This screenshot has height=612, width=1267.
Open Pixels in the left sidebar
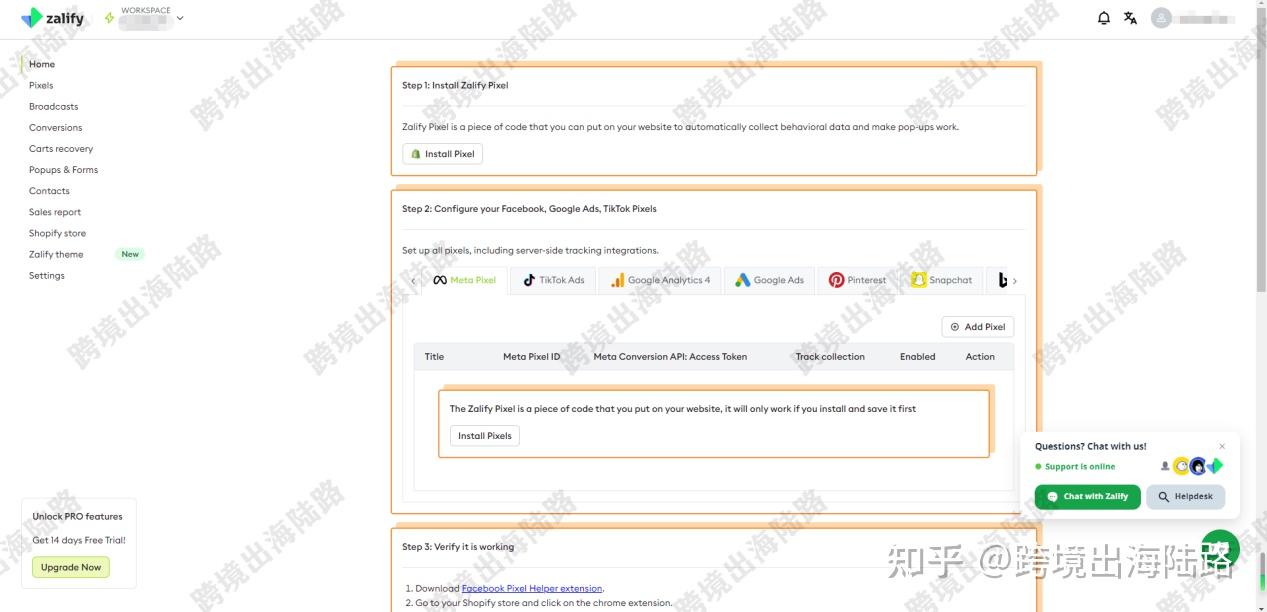(x=40, y=85)
